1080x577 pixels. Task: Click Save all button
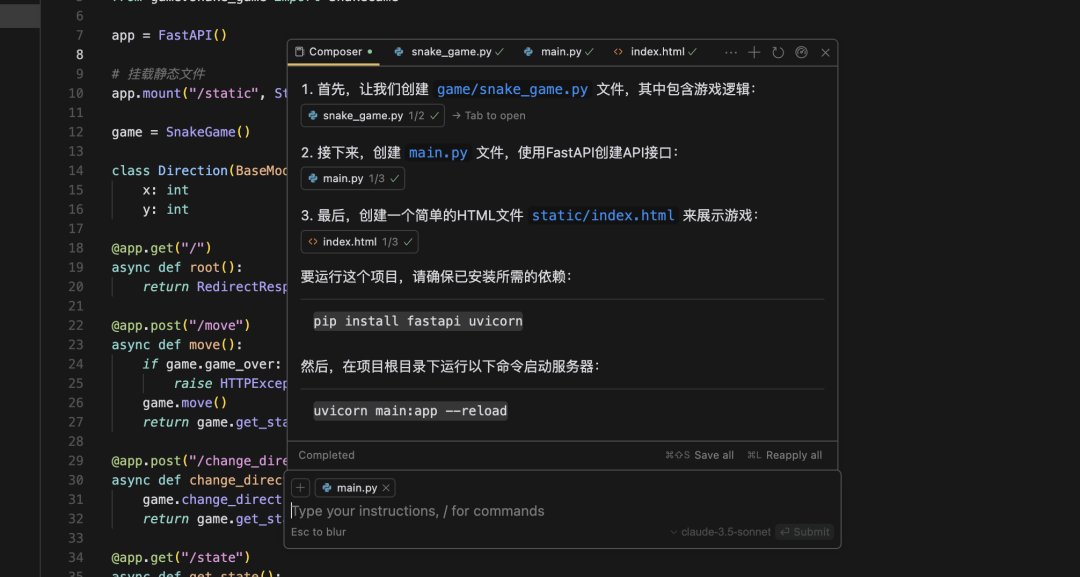coord(699,455)
